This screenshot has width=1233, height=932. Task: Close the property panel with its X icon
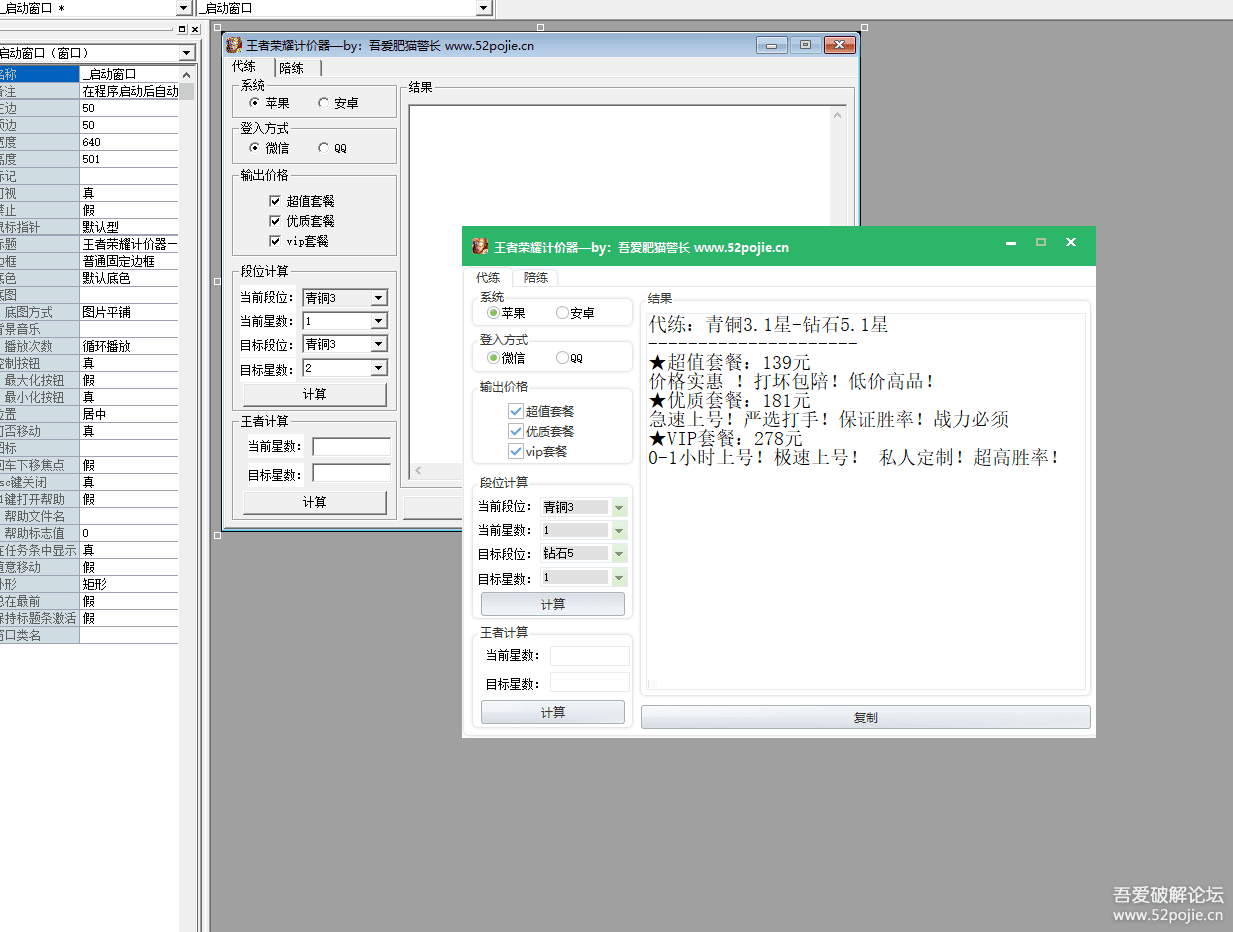(x=194, y=29)
